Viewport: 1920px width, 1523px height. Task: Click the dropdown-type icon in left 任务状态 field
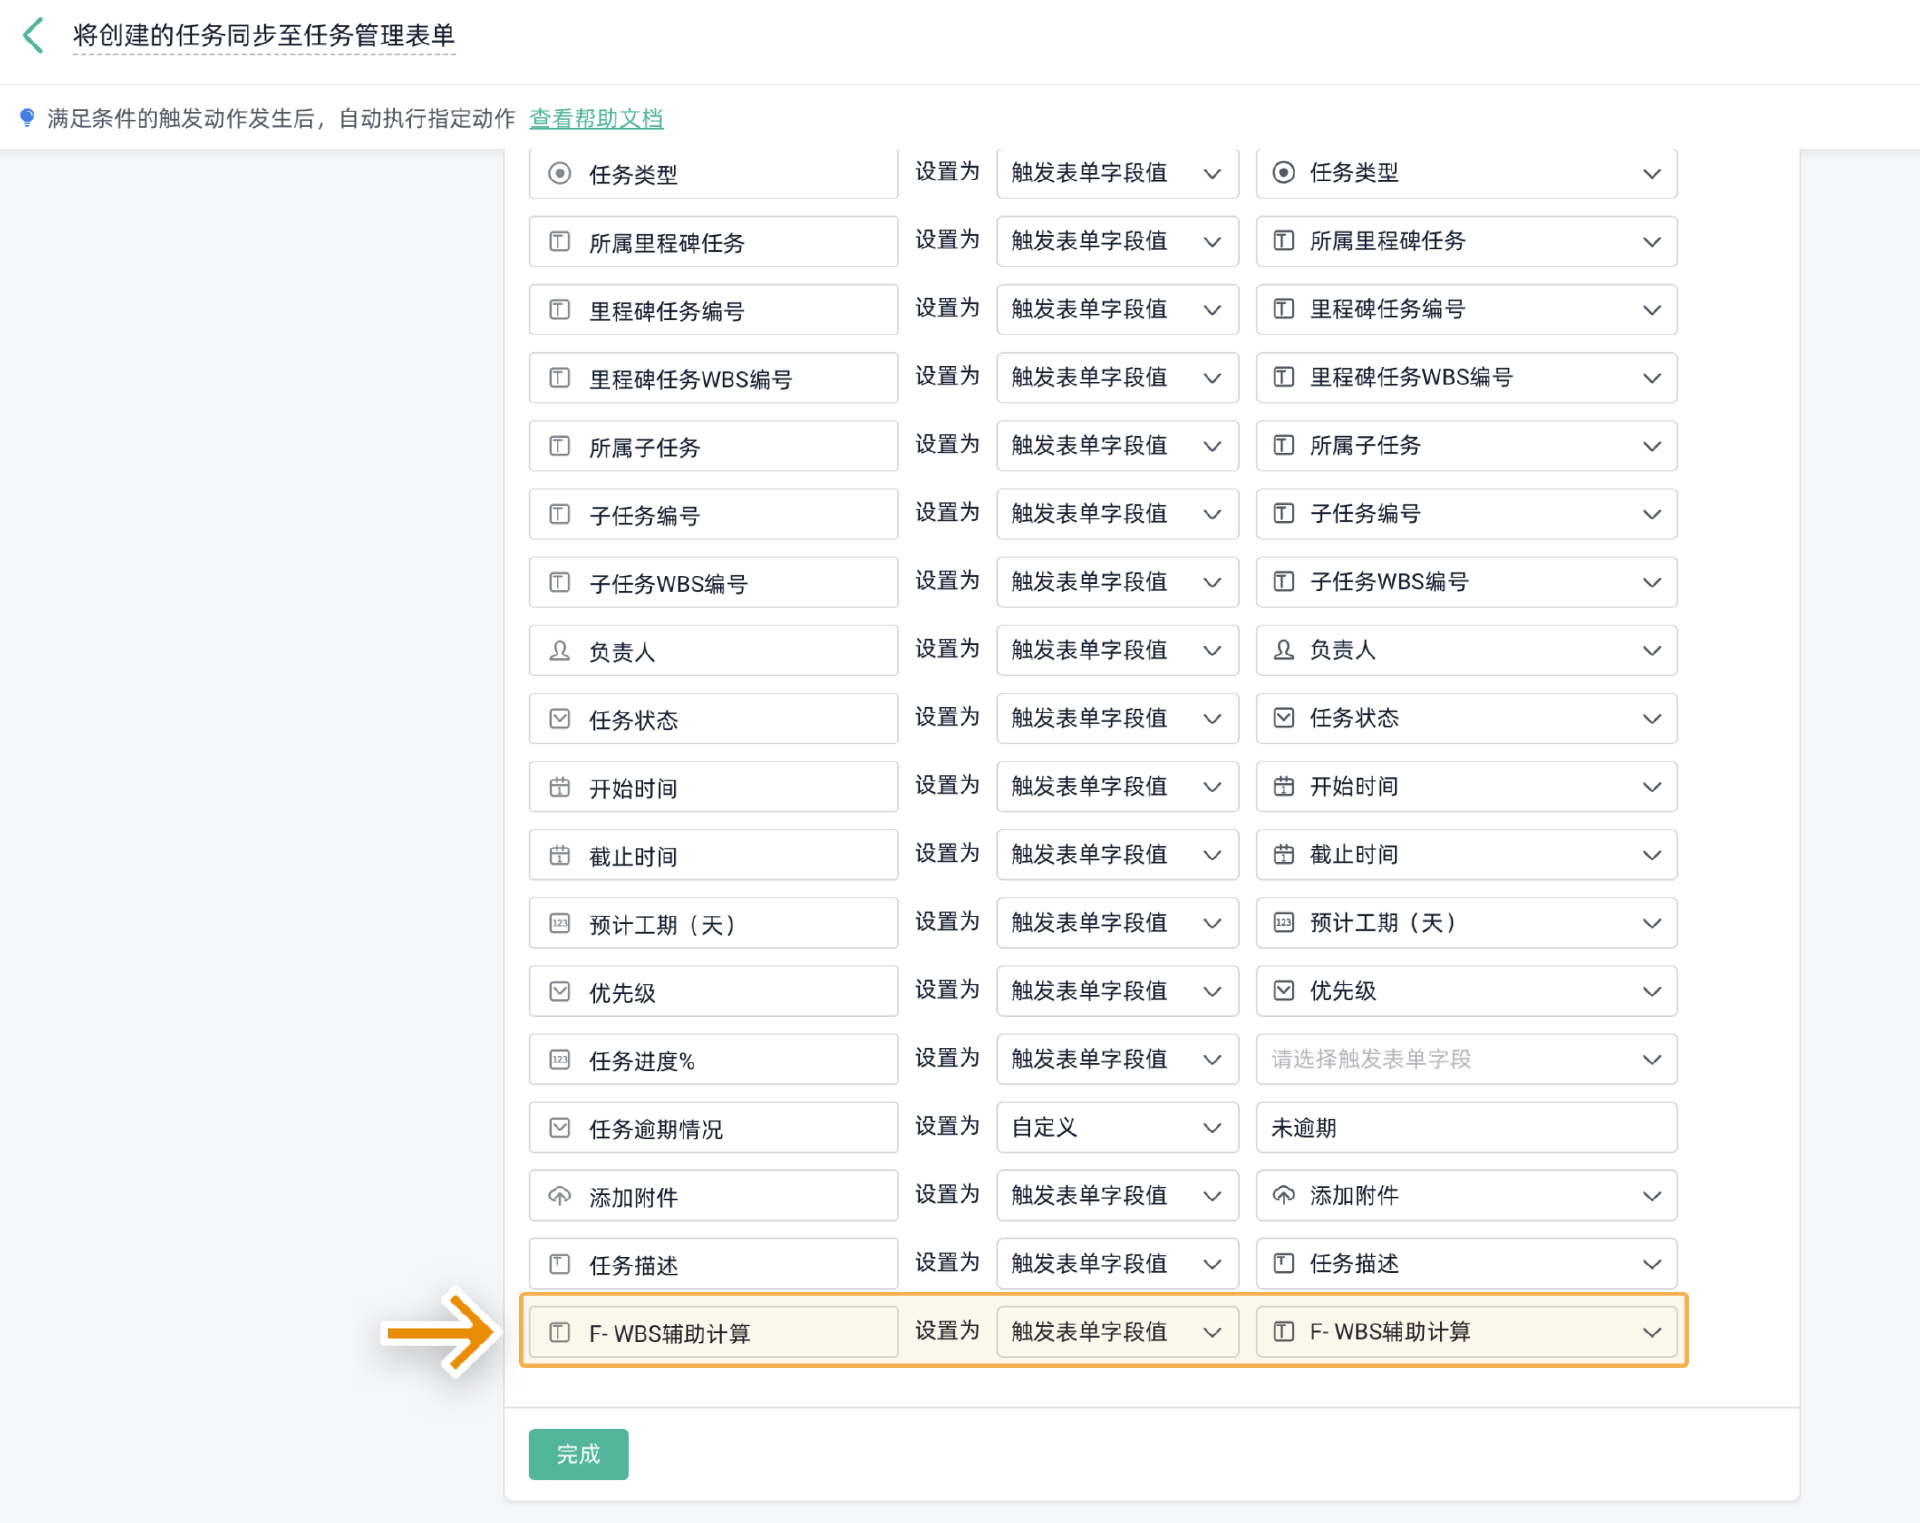tap(560, 719)
